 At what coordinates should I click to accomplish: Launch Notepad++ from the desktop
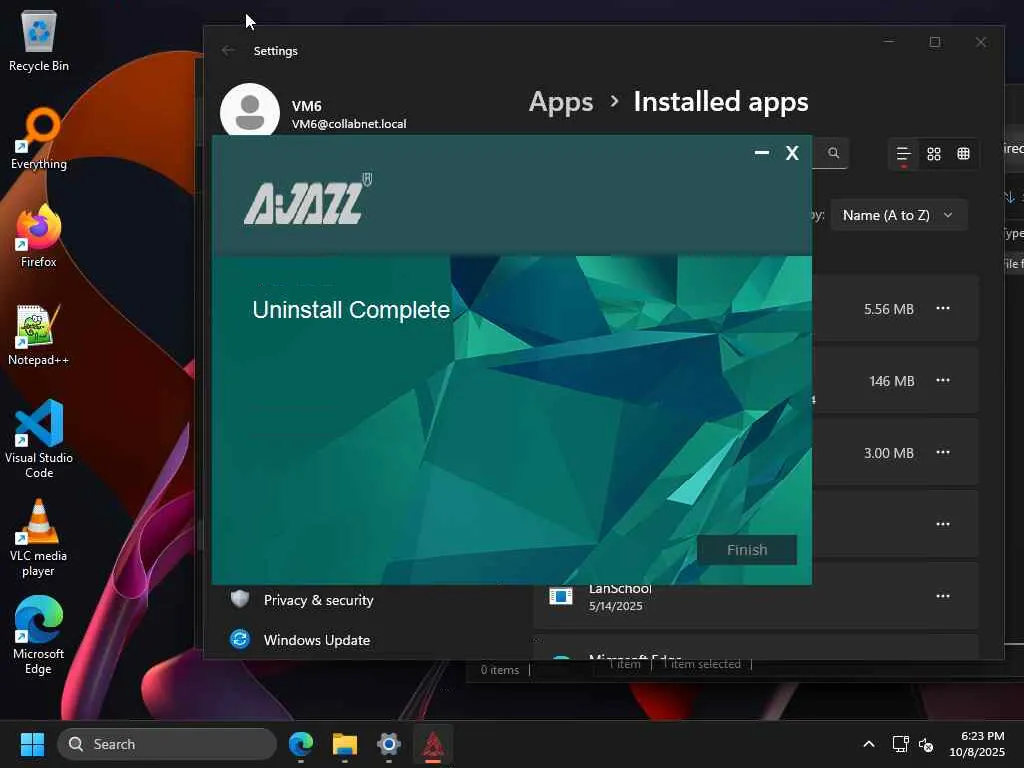[39, 335]
